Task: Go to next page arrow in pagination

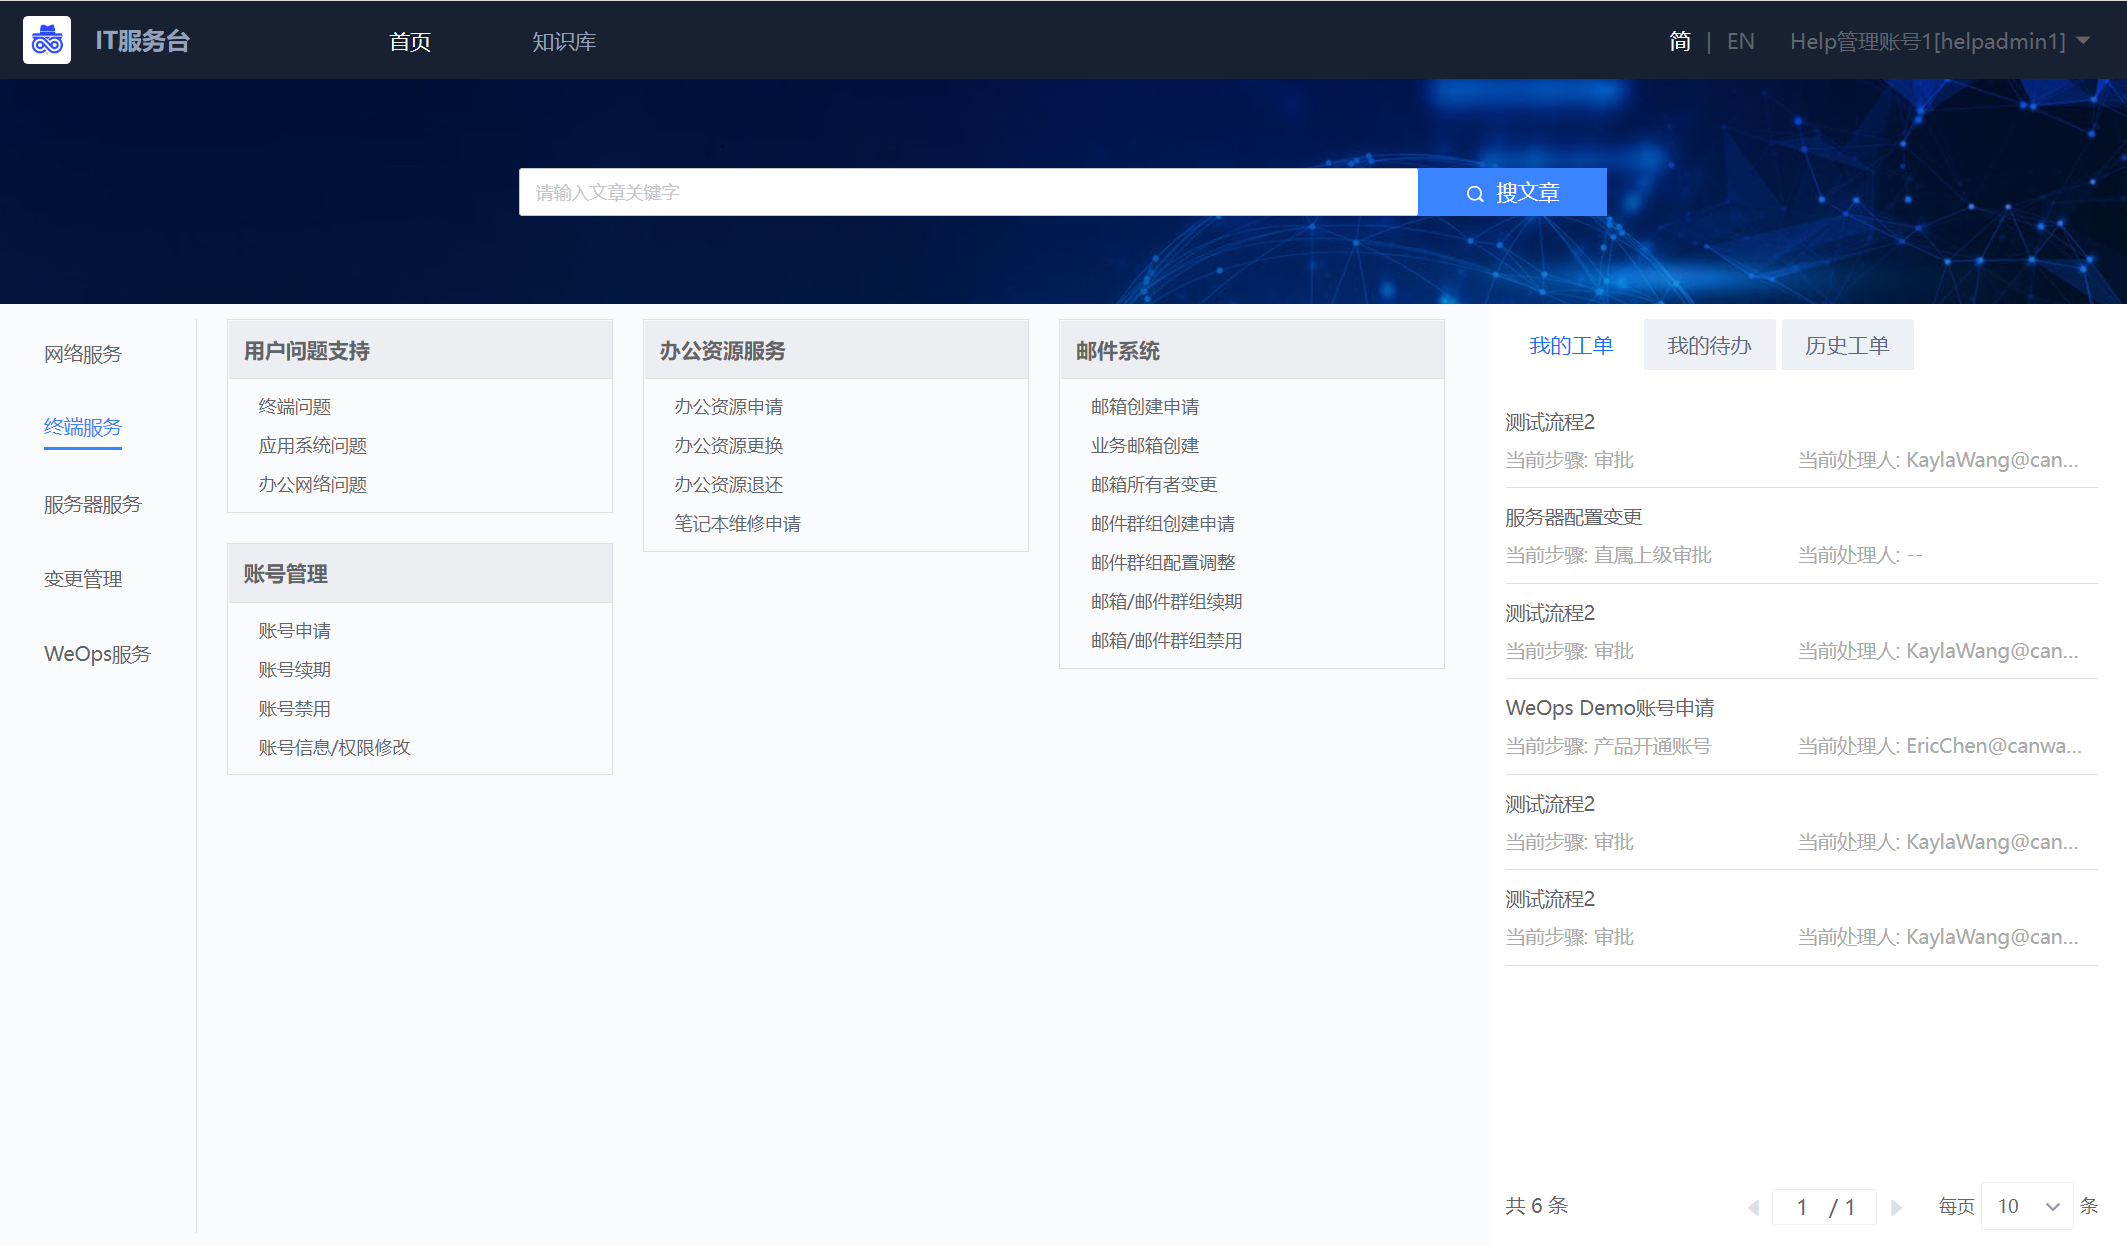Action: (1895, 1207)
